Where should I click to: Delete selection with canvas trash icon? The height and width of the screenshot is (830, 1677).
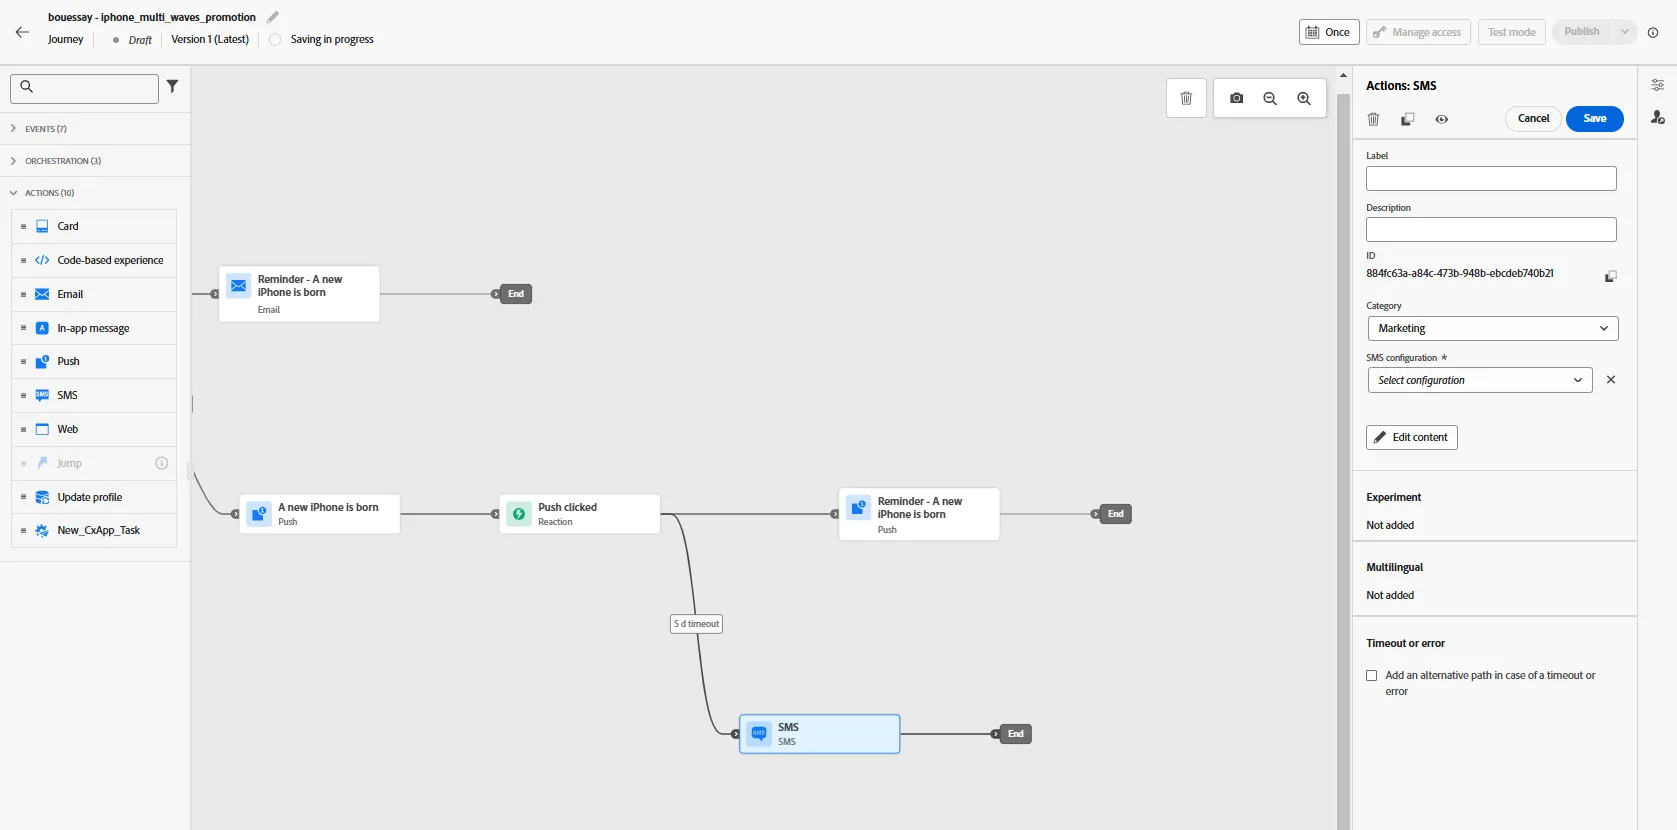1186,98
